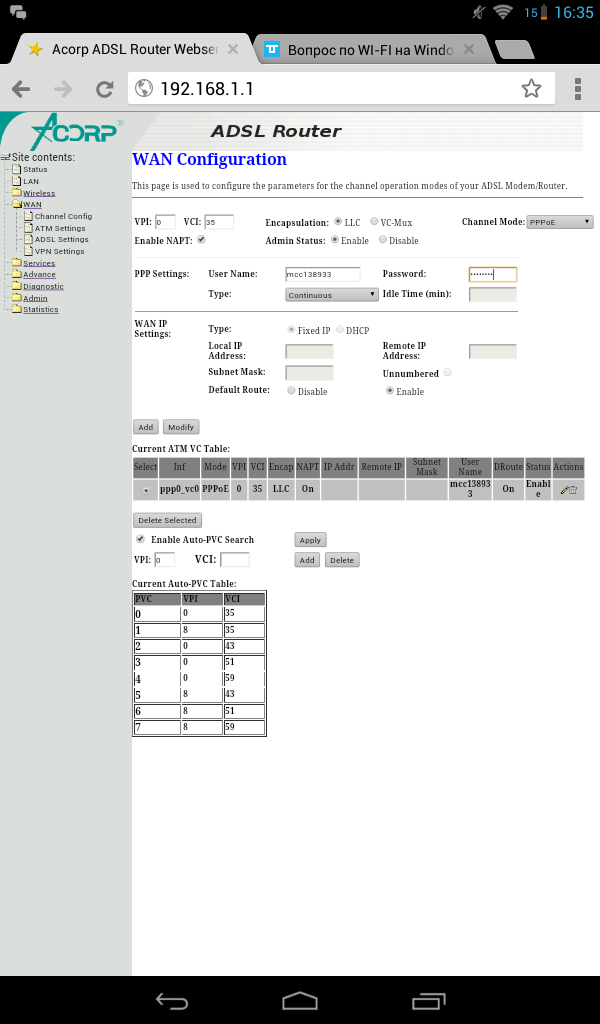Close the Acorp ADSL Router tab
The height and width of the screenshot is (1024, 600).
pyautogui.click(x=233, y=50)
